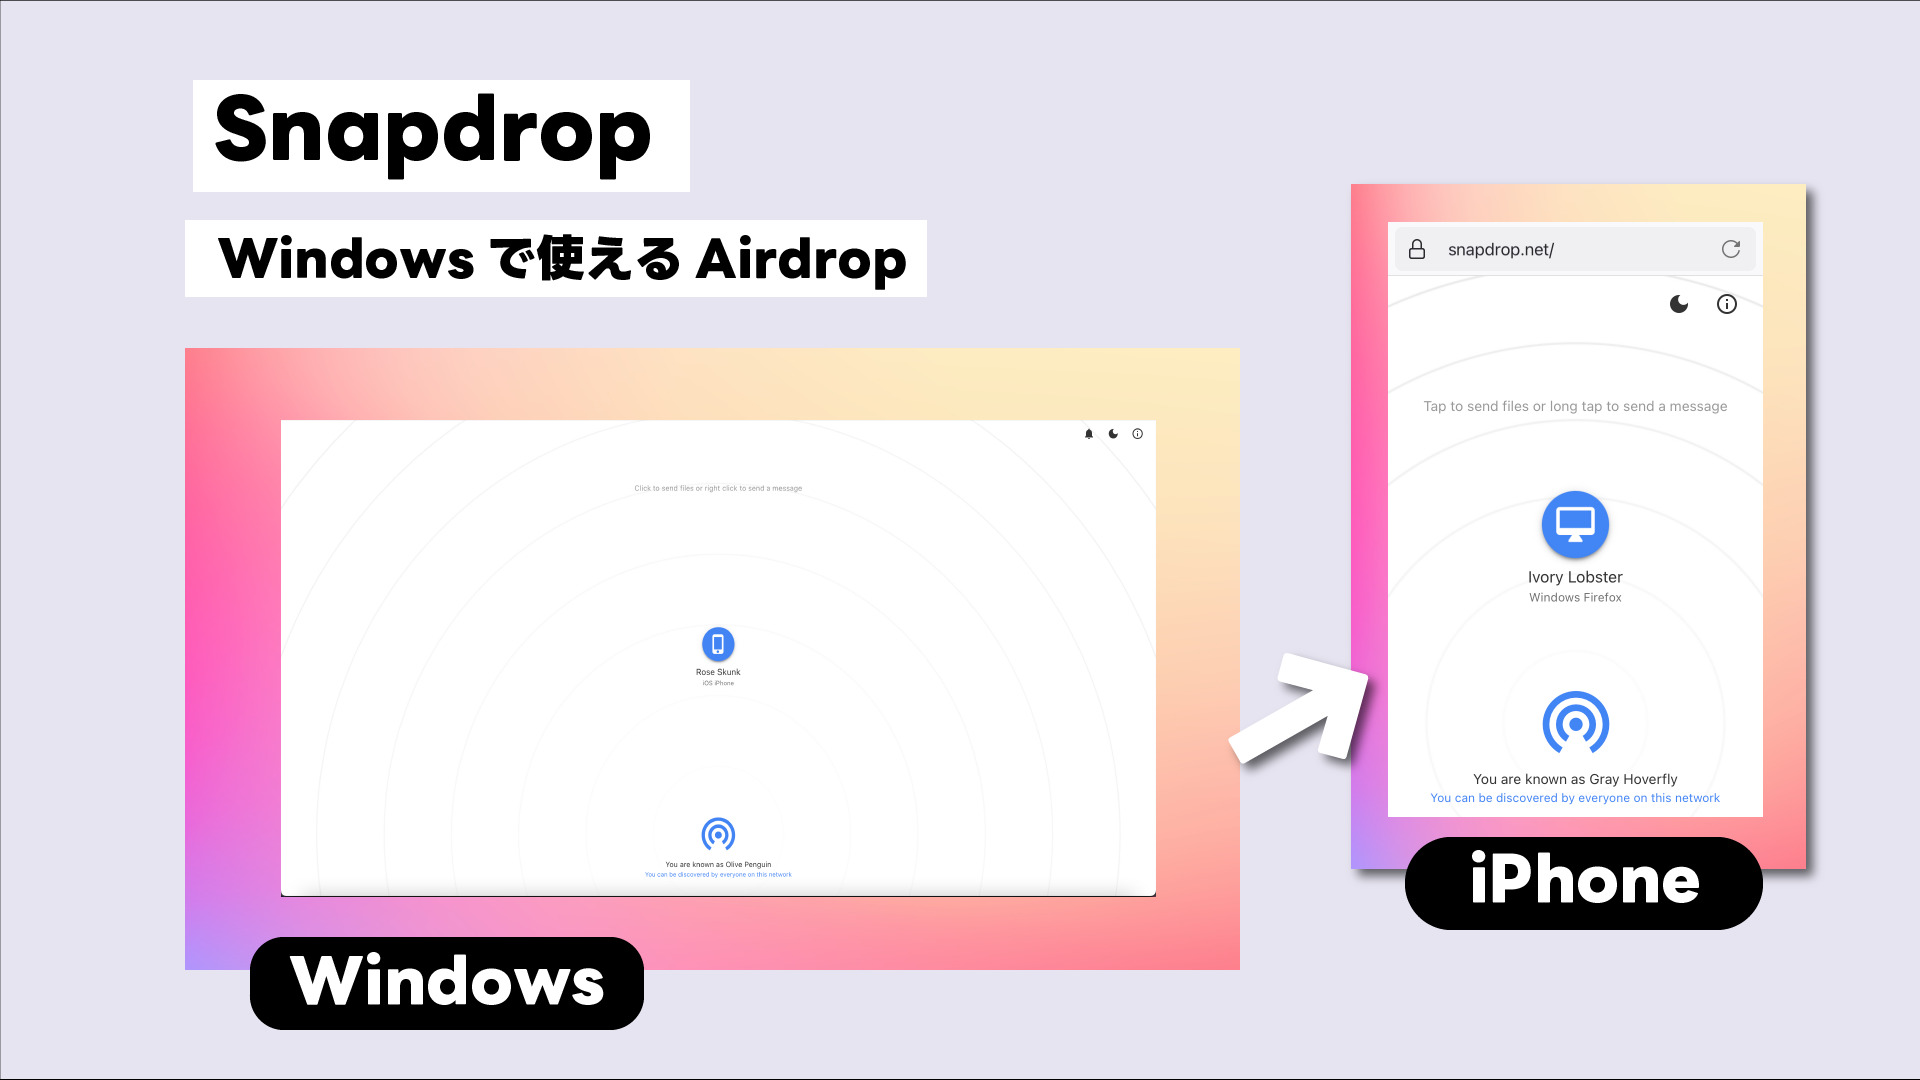Toggle dark mode on Windows Snapdrop
Viewport: 1920px width, 1080px height.
point(1113,434)
